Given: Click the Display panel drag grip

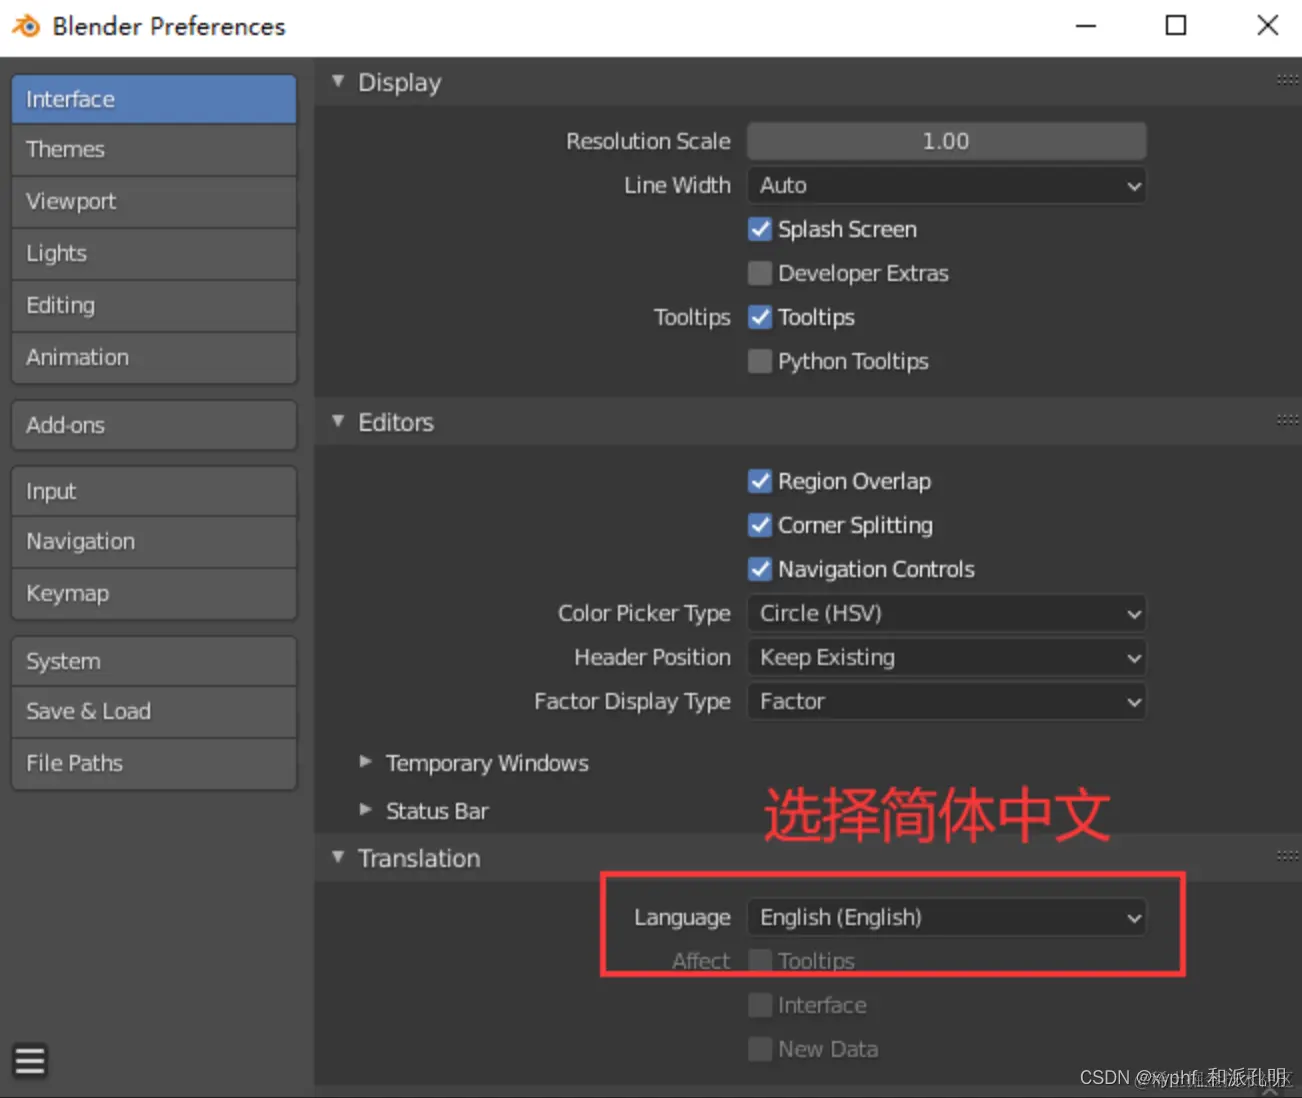Looking at the screenshot, I should pos(1287,80).
